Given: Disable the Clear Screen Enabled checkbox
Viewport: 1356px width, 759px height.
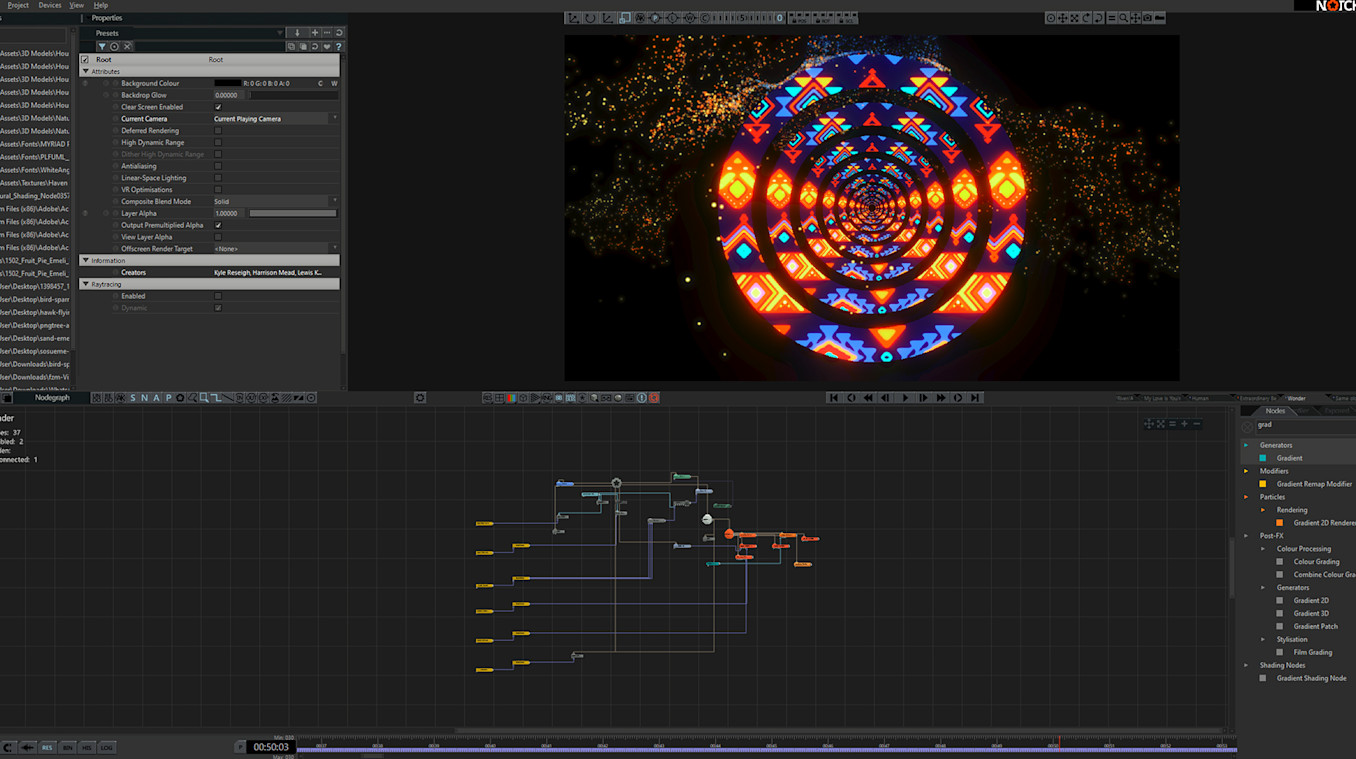Looking at the screenshot, I should (218, 107).
